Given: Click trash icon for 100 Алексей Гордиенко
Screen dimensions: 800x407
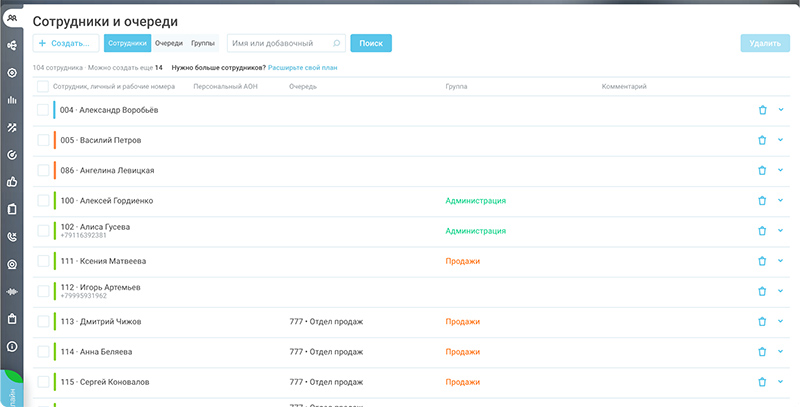Looking at the screenshot, I should (x=762, y=201).
